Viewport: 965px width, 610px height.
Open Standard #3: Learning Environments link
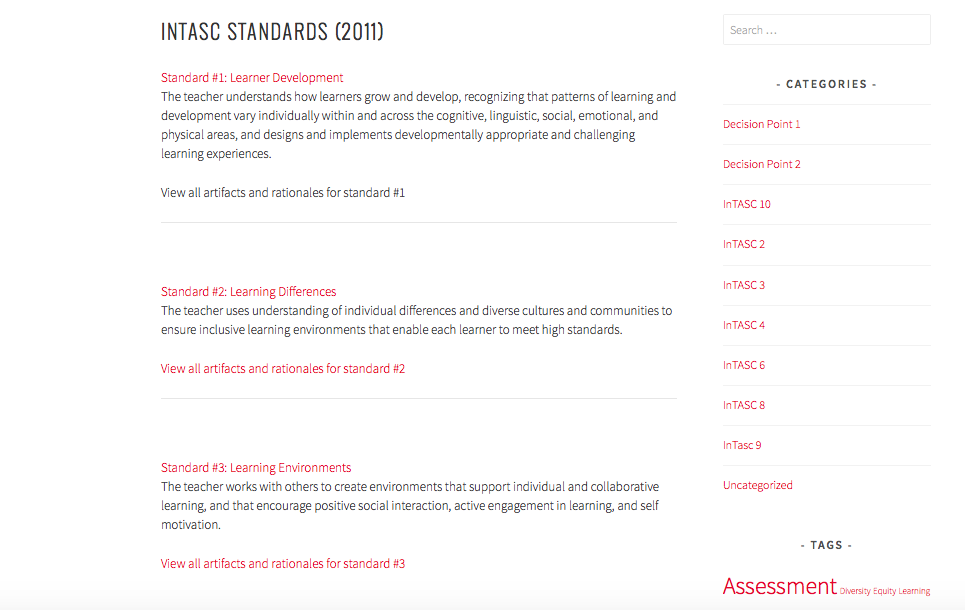pos(256,468)
